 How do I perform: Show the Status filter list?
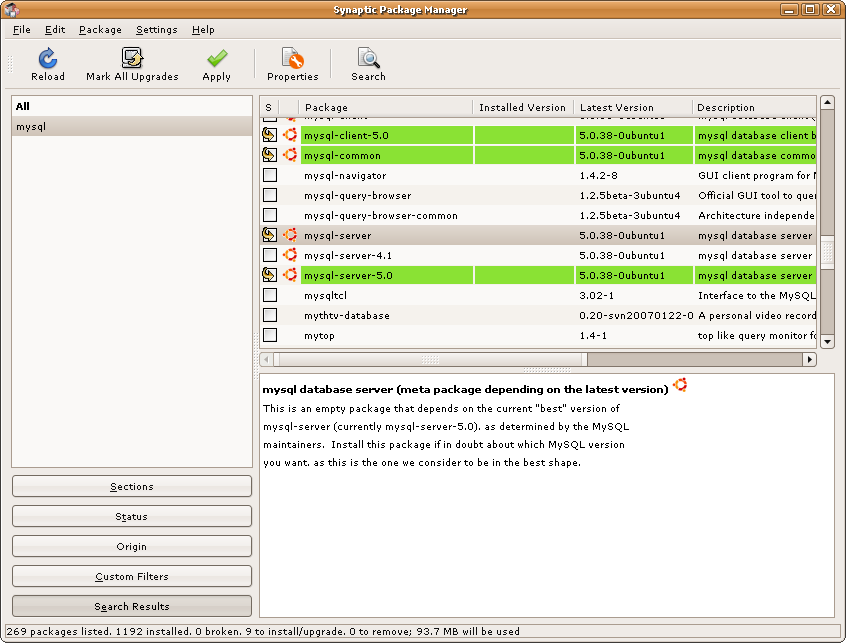tap(132, 516)
